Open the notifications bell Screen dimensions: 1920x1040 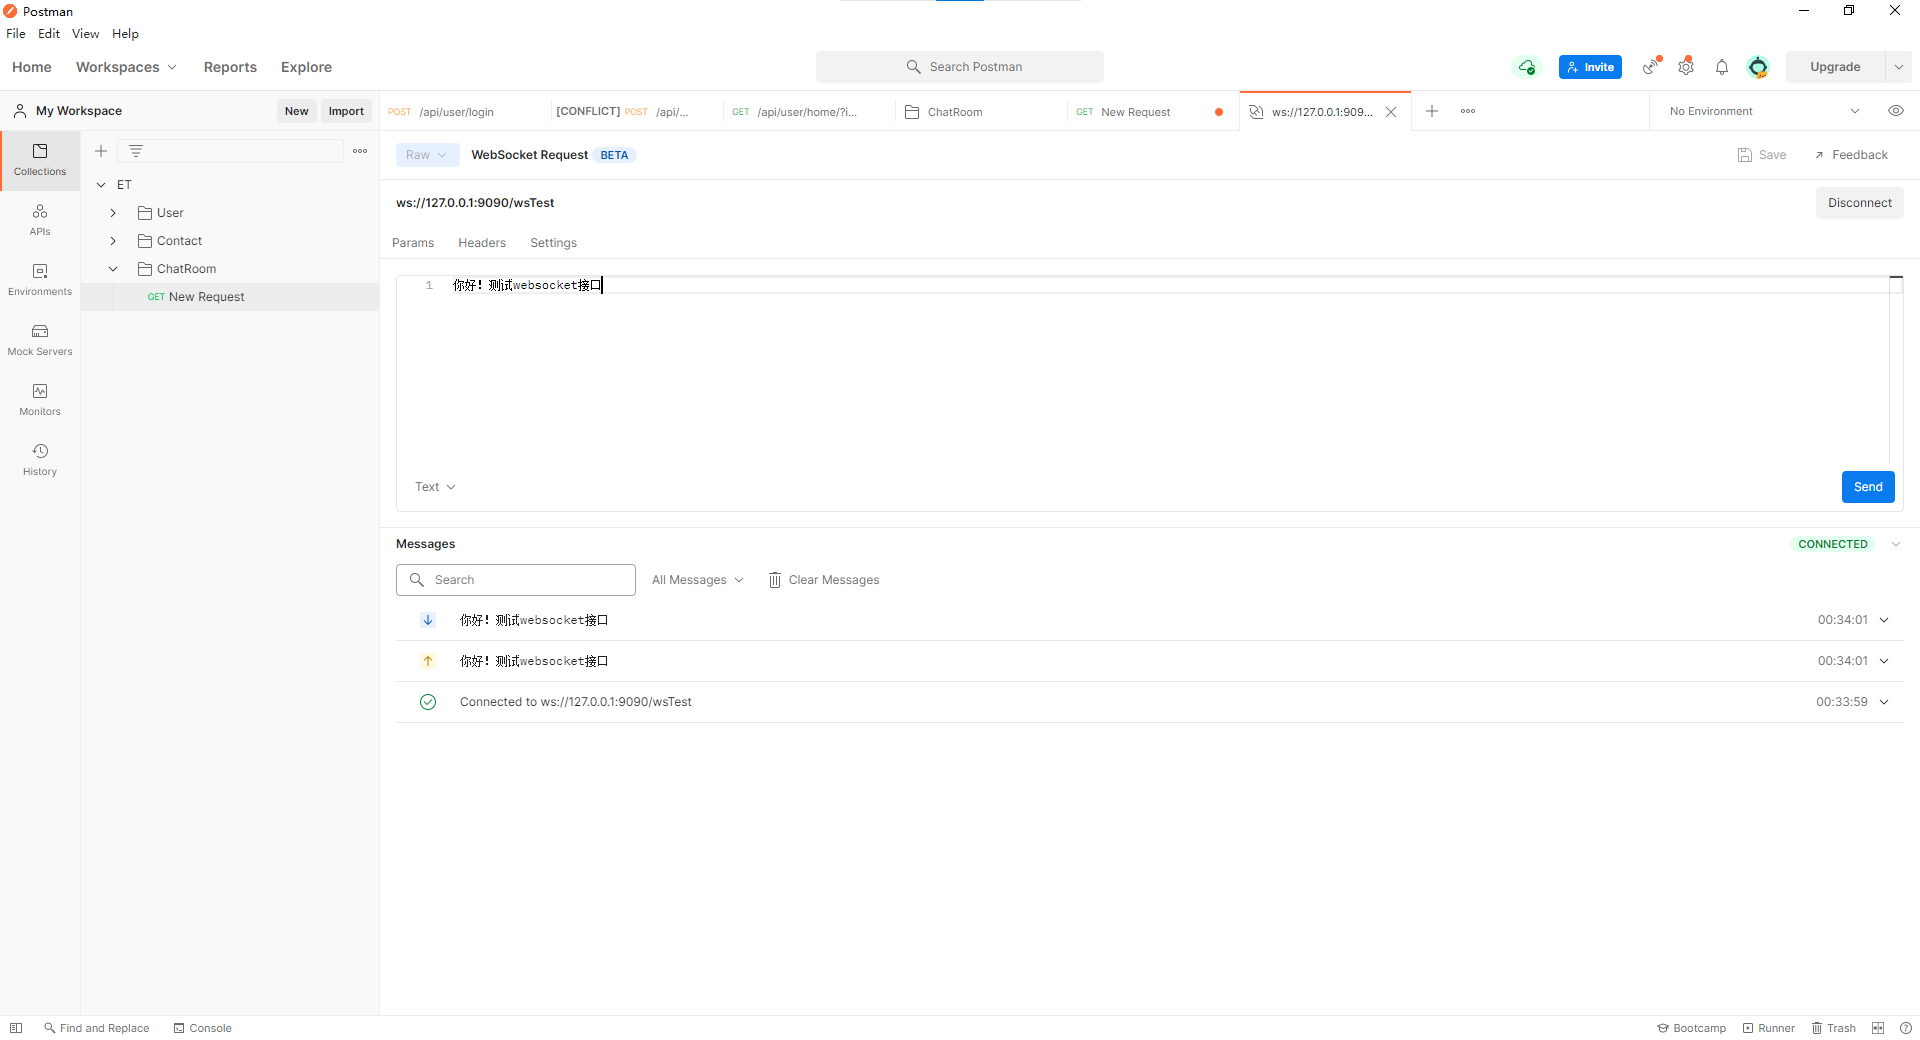(1722, 67)
